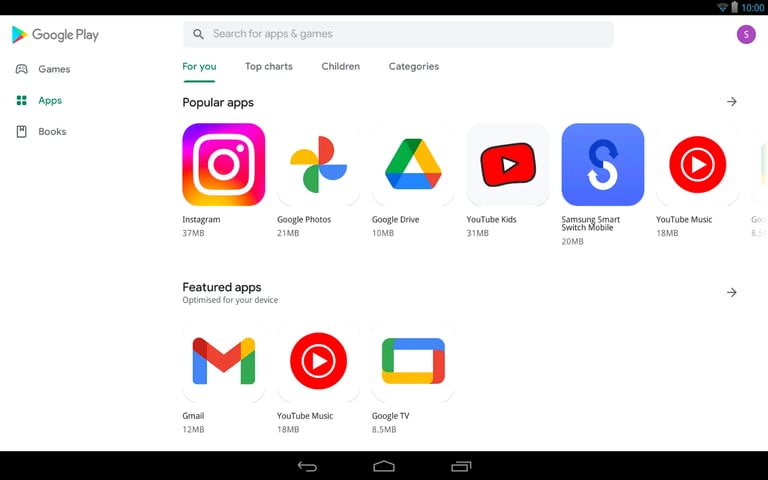Tap the battery status icon
Image resolution: width=768 pixels, height=480 pixels.
tap(734, 7)
